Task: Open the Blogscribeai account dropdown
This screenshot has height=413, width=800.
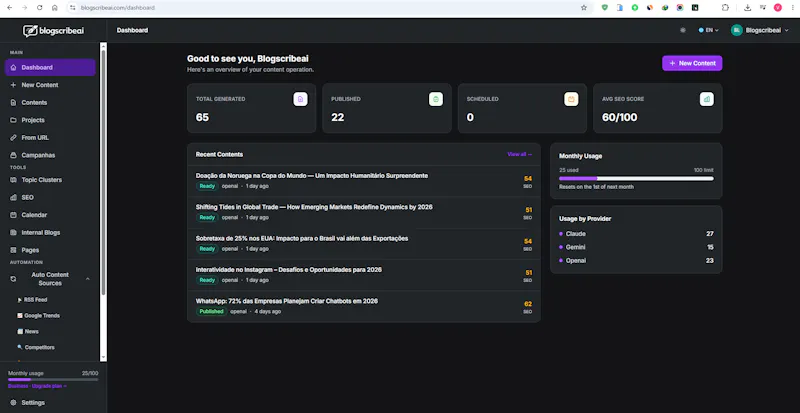Action: pyautogui.click(x=760, y=30)
